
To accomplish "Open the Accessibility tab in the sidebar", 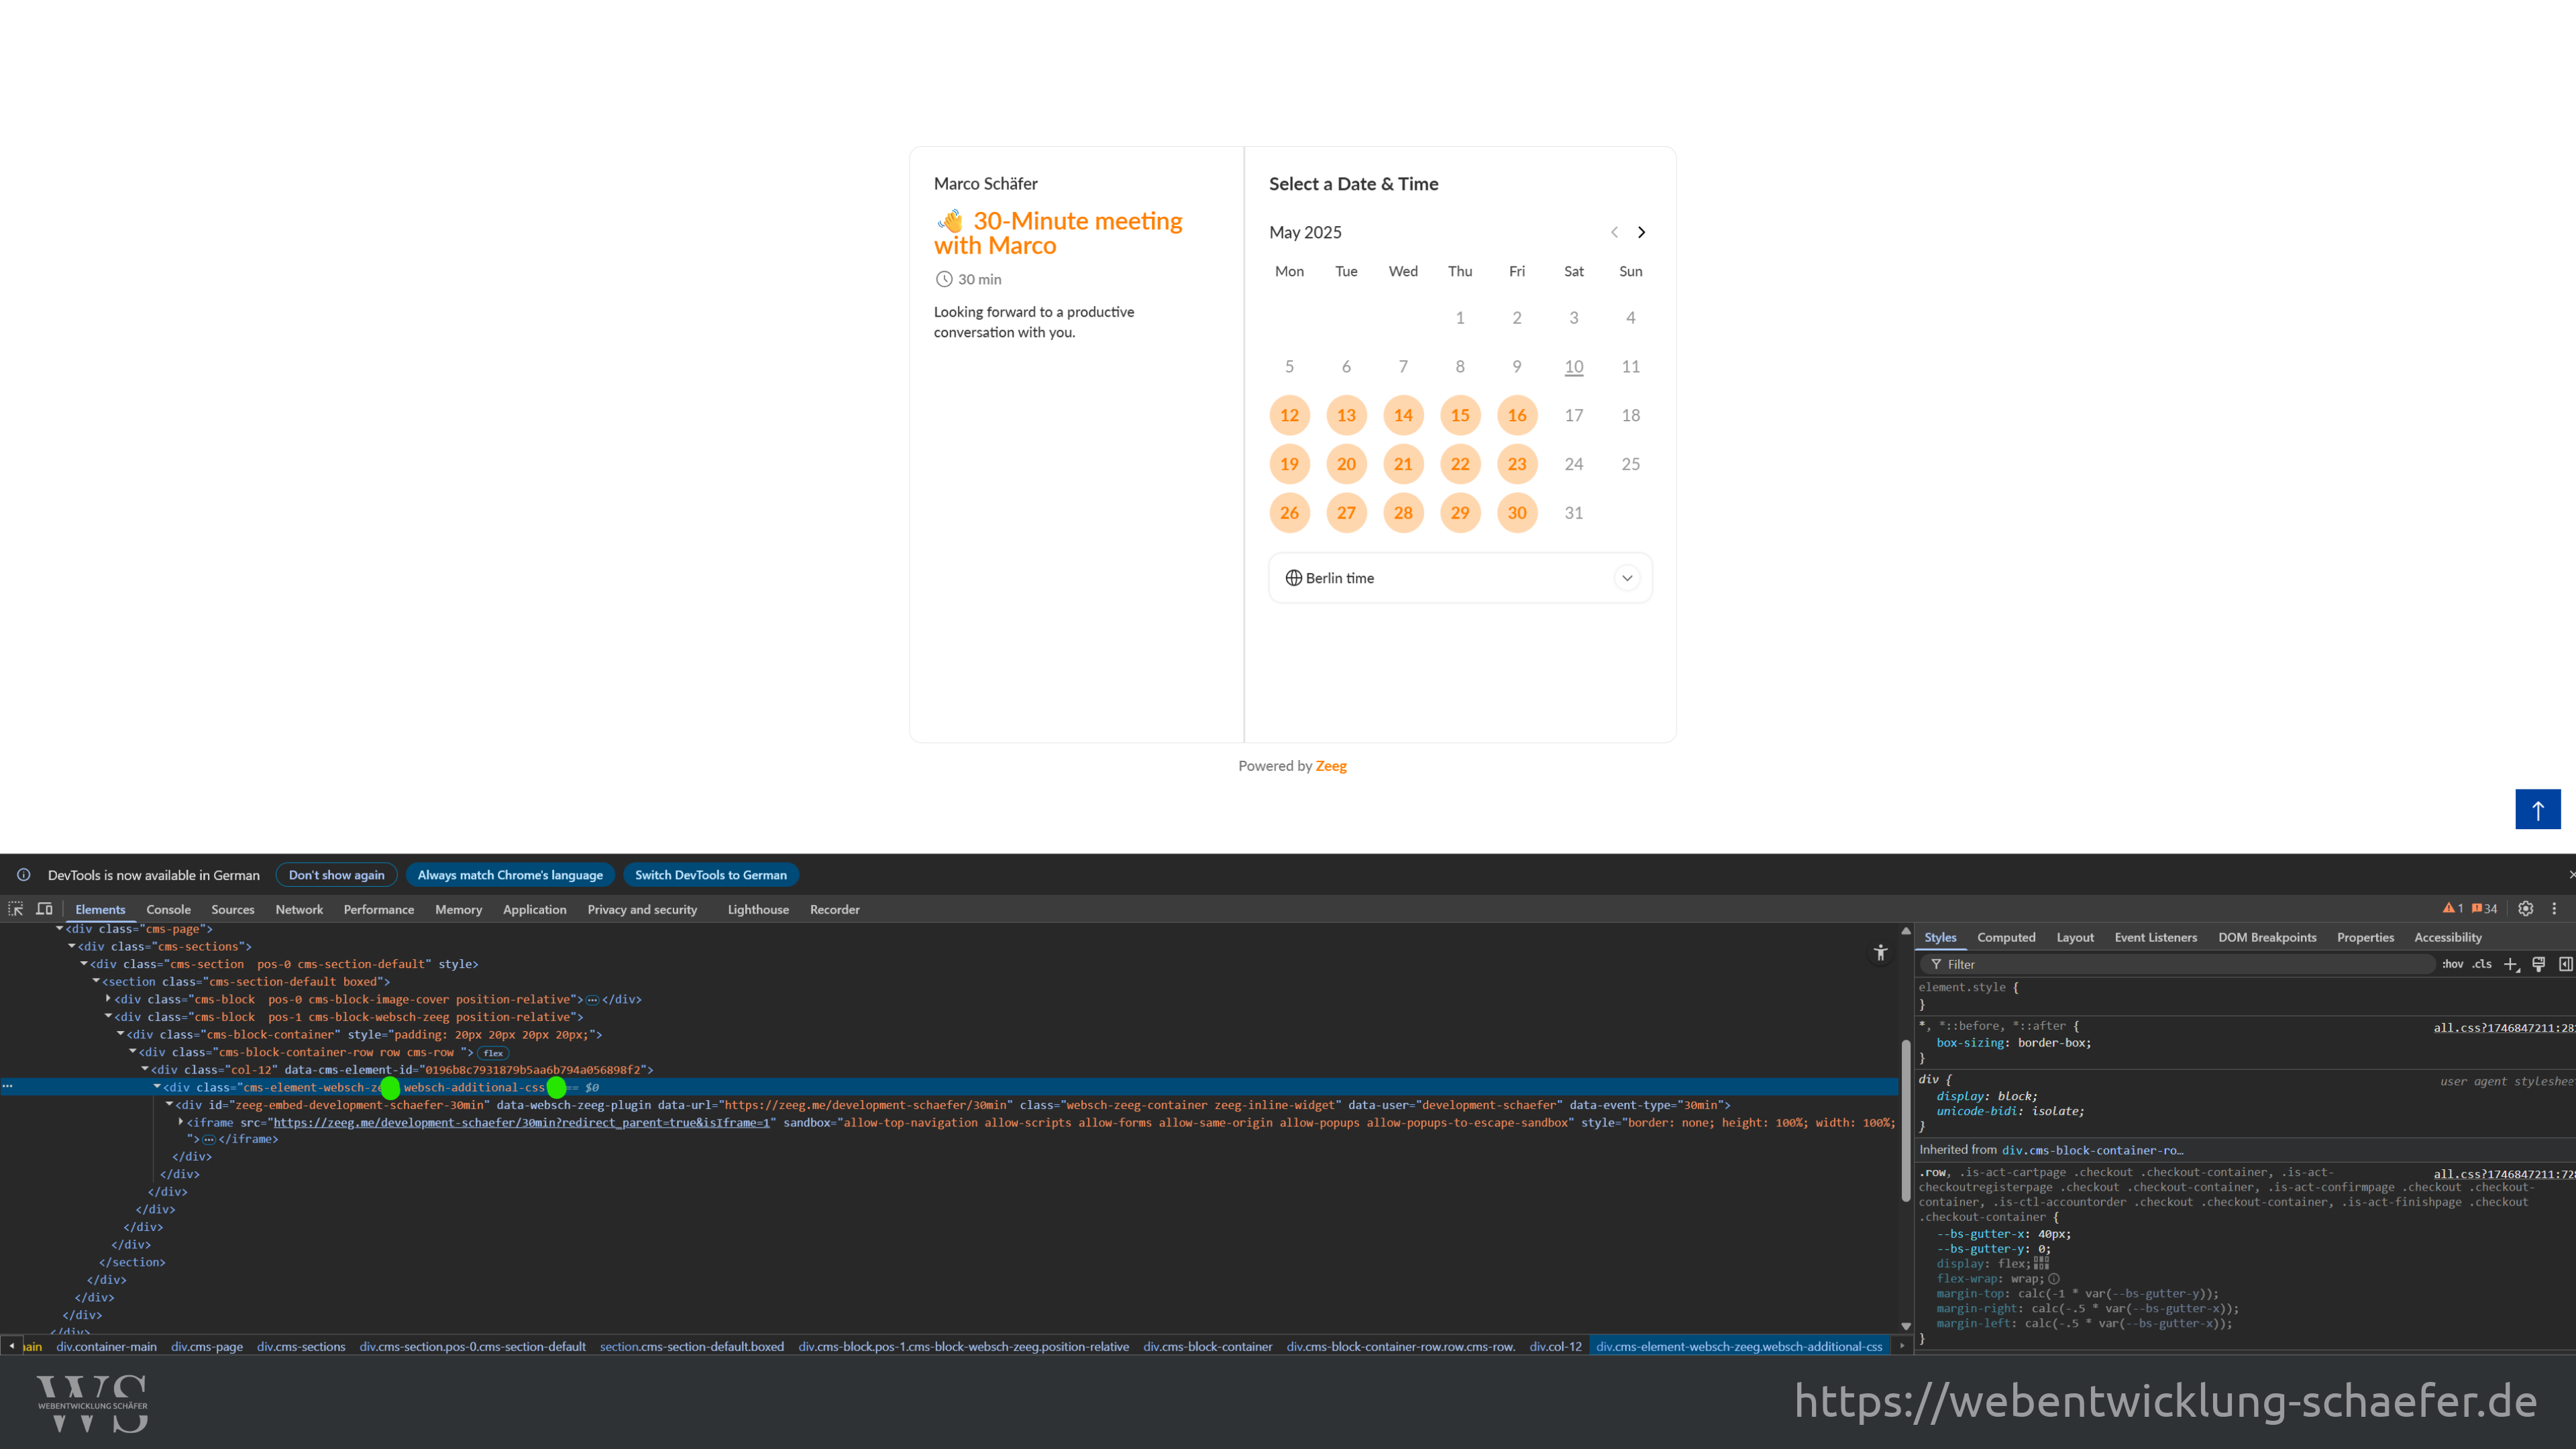I will tap(2447, 937).
